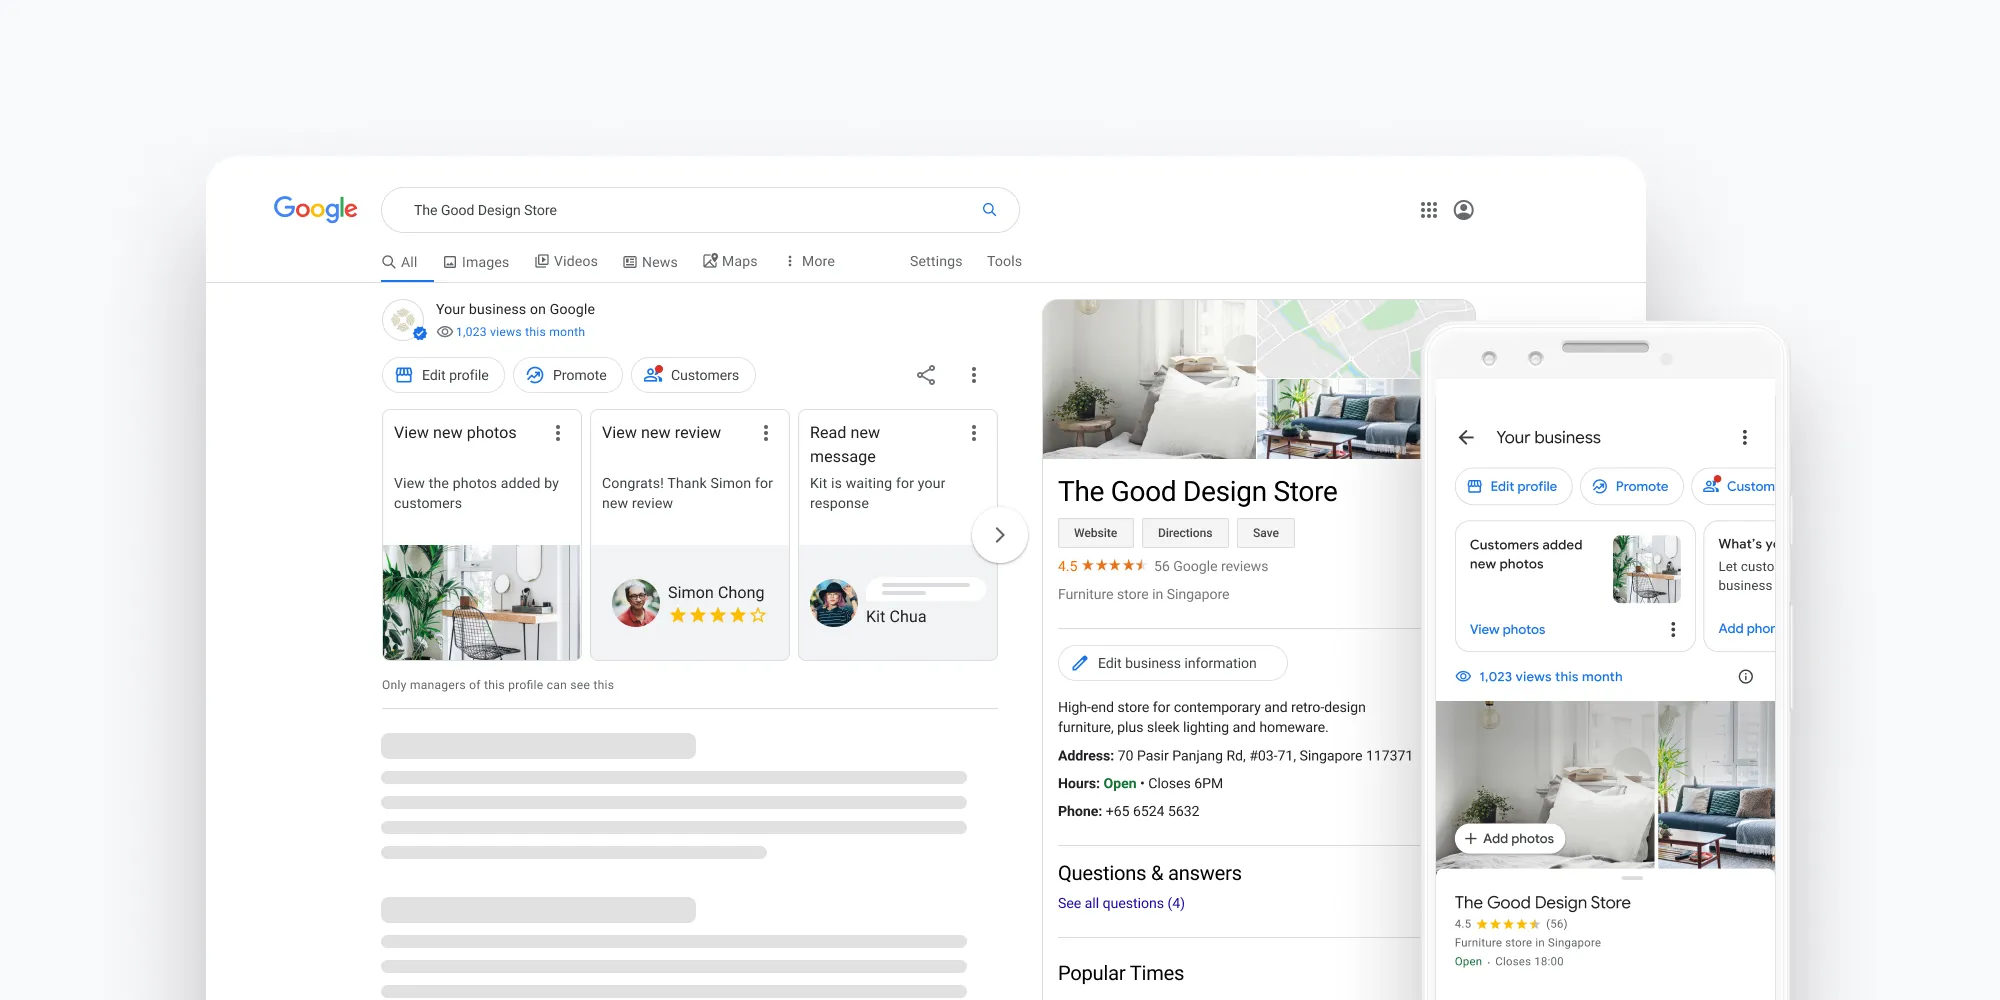The height and width of the screenshot is (1000, 2000).
Task: Click Kit Chua's profile picture
Action: click(834, 603)
